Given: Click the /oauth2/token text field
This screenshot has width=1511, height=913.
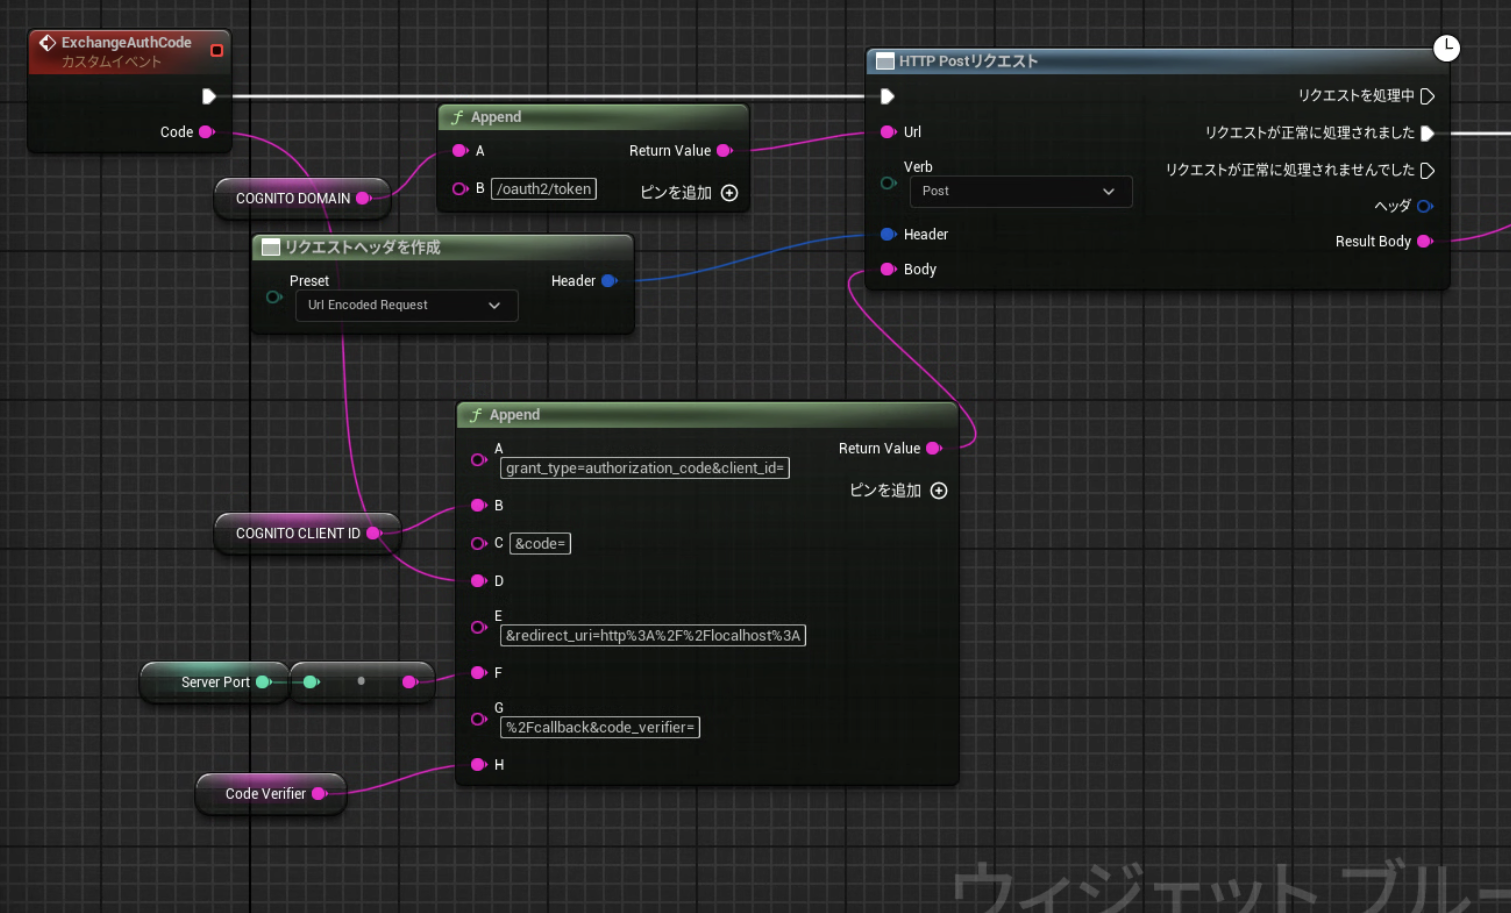Looking at the screenshot, I should click(543, 189).
